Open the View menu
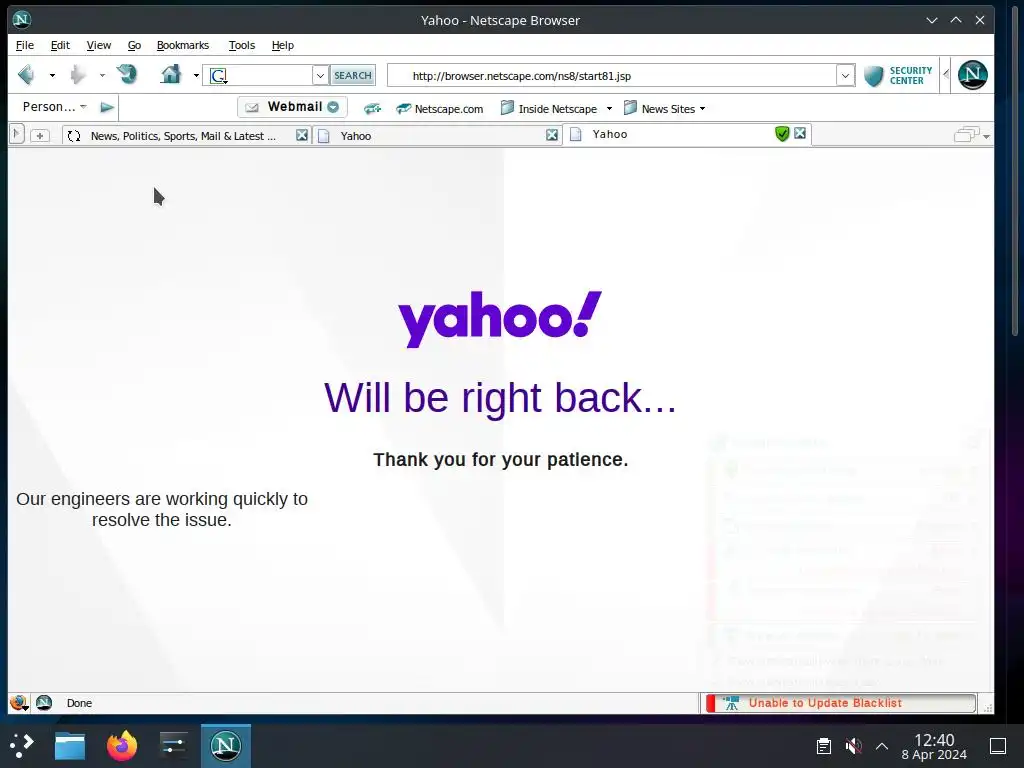 [99, 45]
